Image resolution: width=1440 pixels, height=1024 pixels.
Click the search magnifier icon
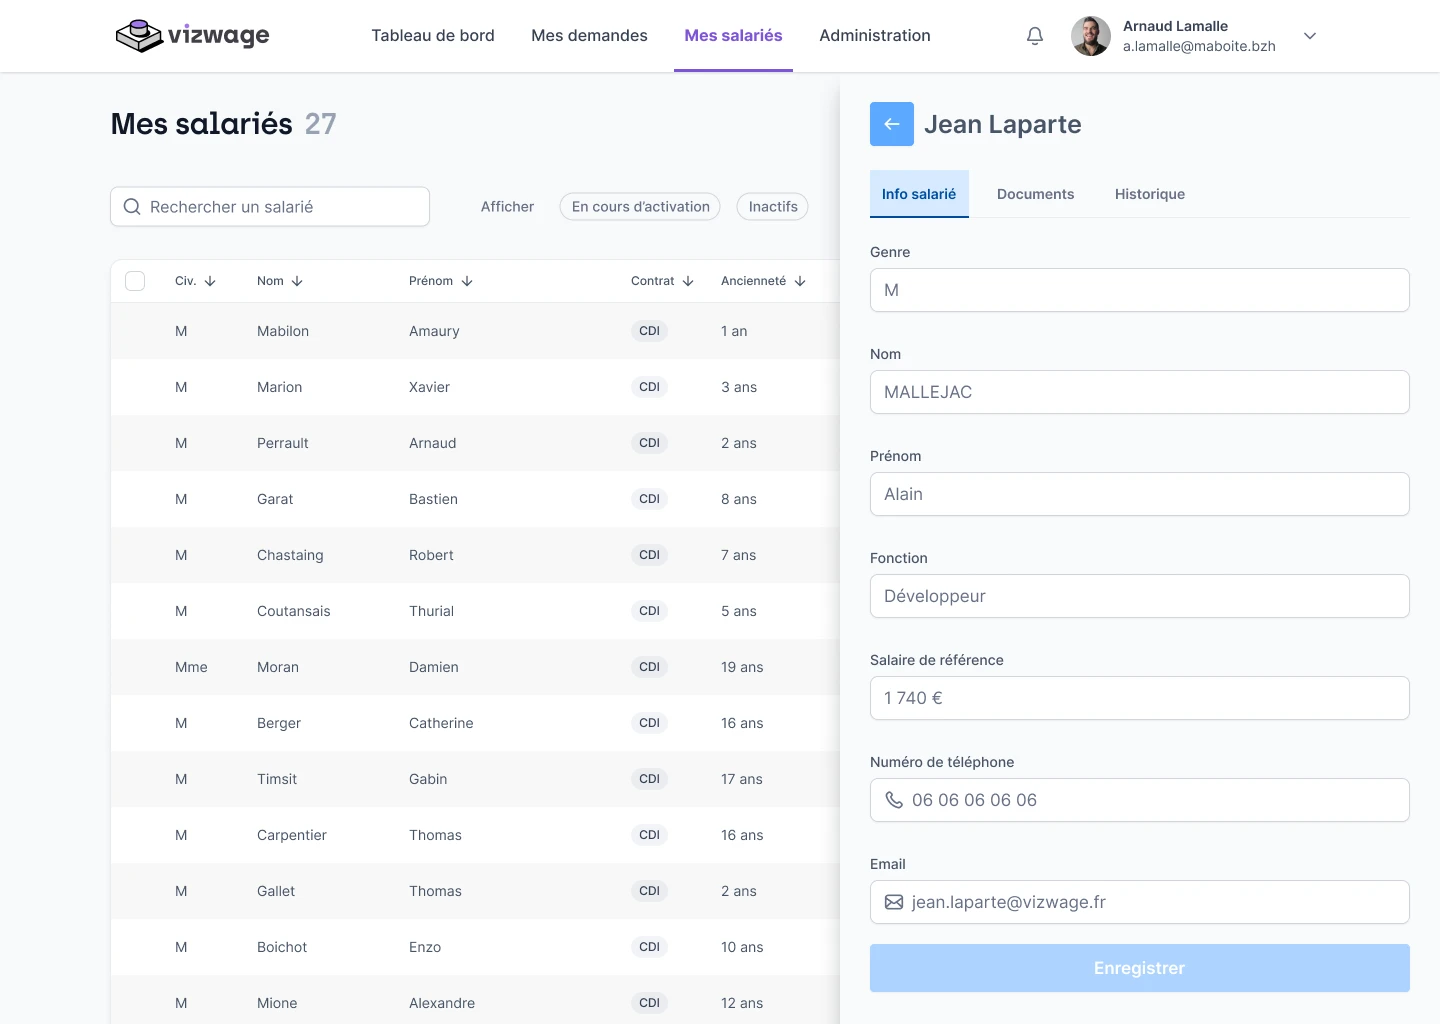(132, 207)
